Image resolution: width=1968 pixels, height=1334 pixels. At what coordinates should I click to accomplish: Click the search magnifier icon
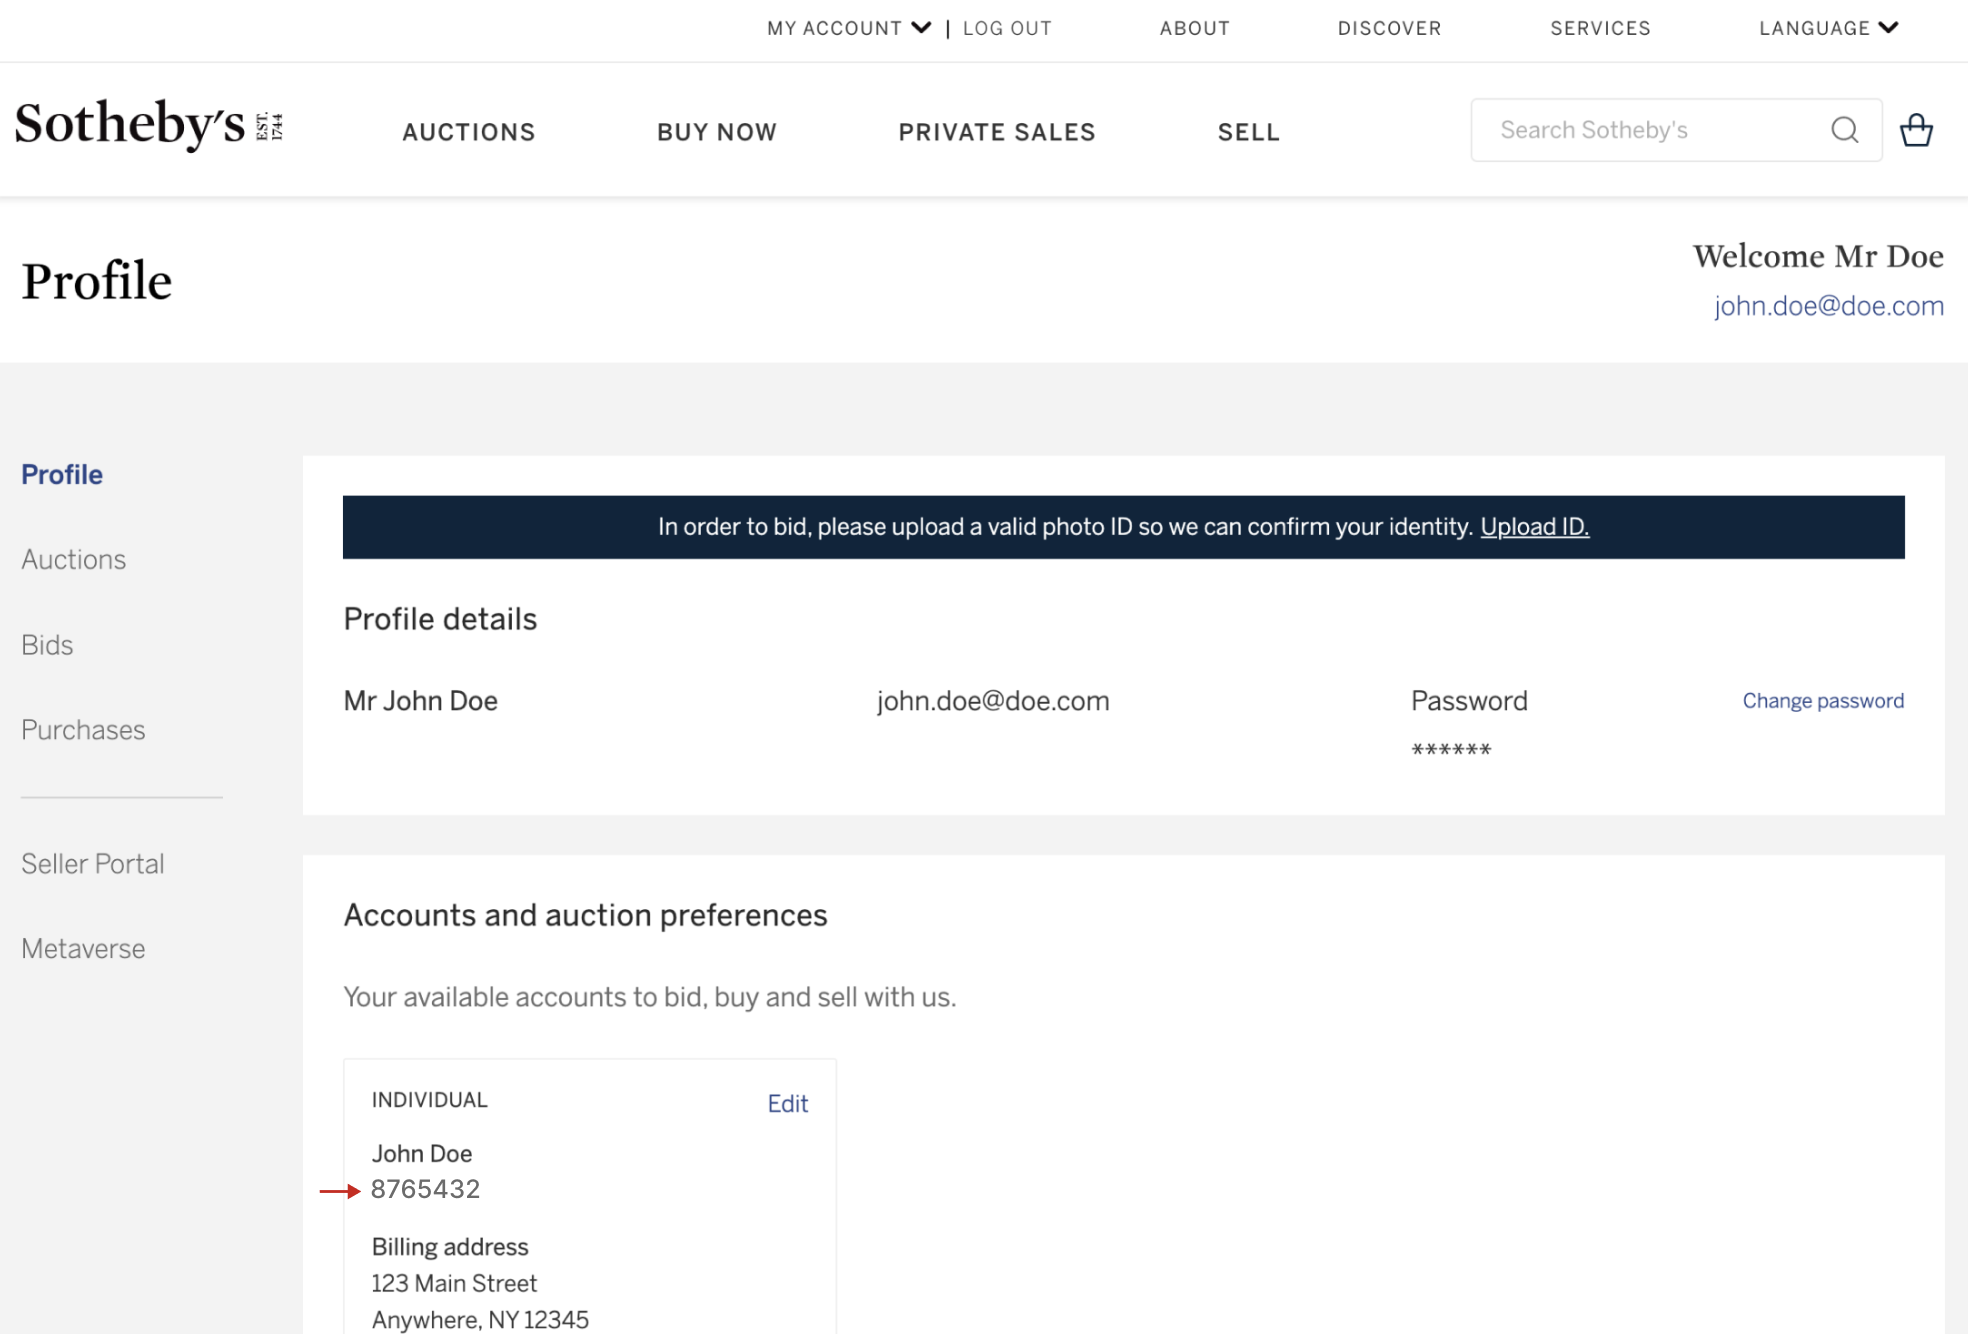coord(1844,130)
